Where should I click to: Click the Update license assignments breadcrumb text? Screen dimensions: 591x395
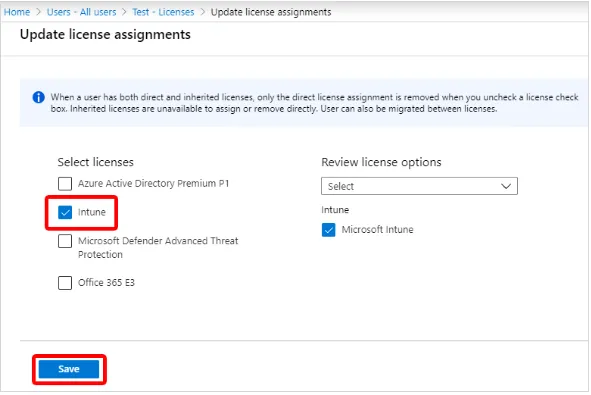271,12
